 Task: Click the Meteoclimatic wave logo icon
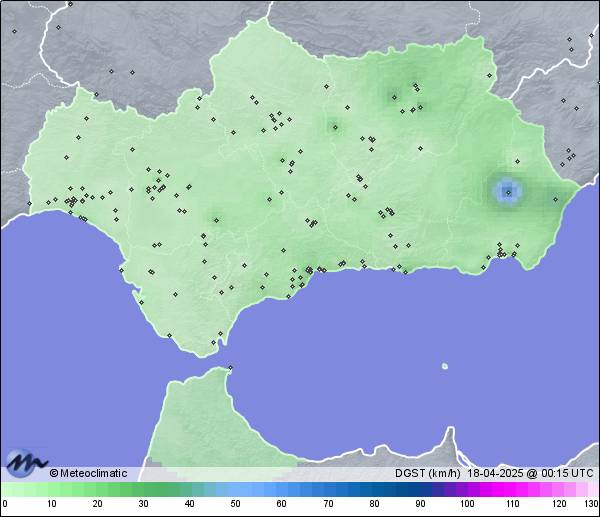(26, 463)
